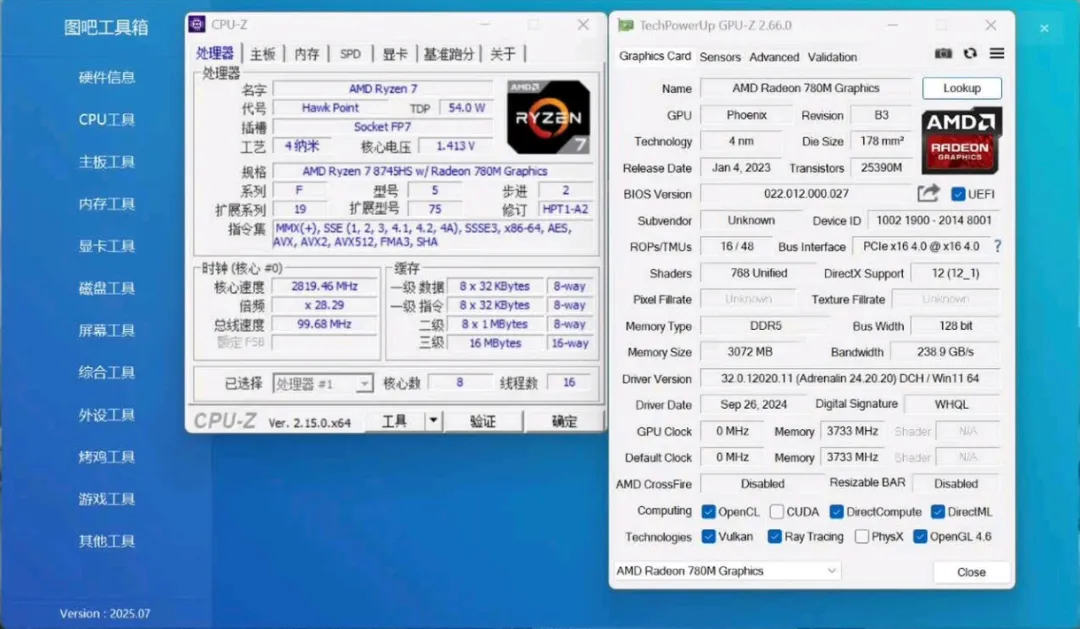The width and height of the screenshot is (1080, 629).
Task: Toggle the OpenGL 4.6 checkbox
Action: [920, 537]
